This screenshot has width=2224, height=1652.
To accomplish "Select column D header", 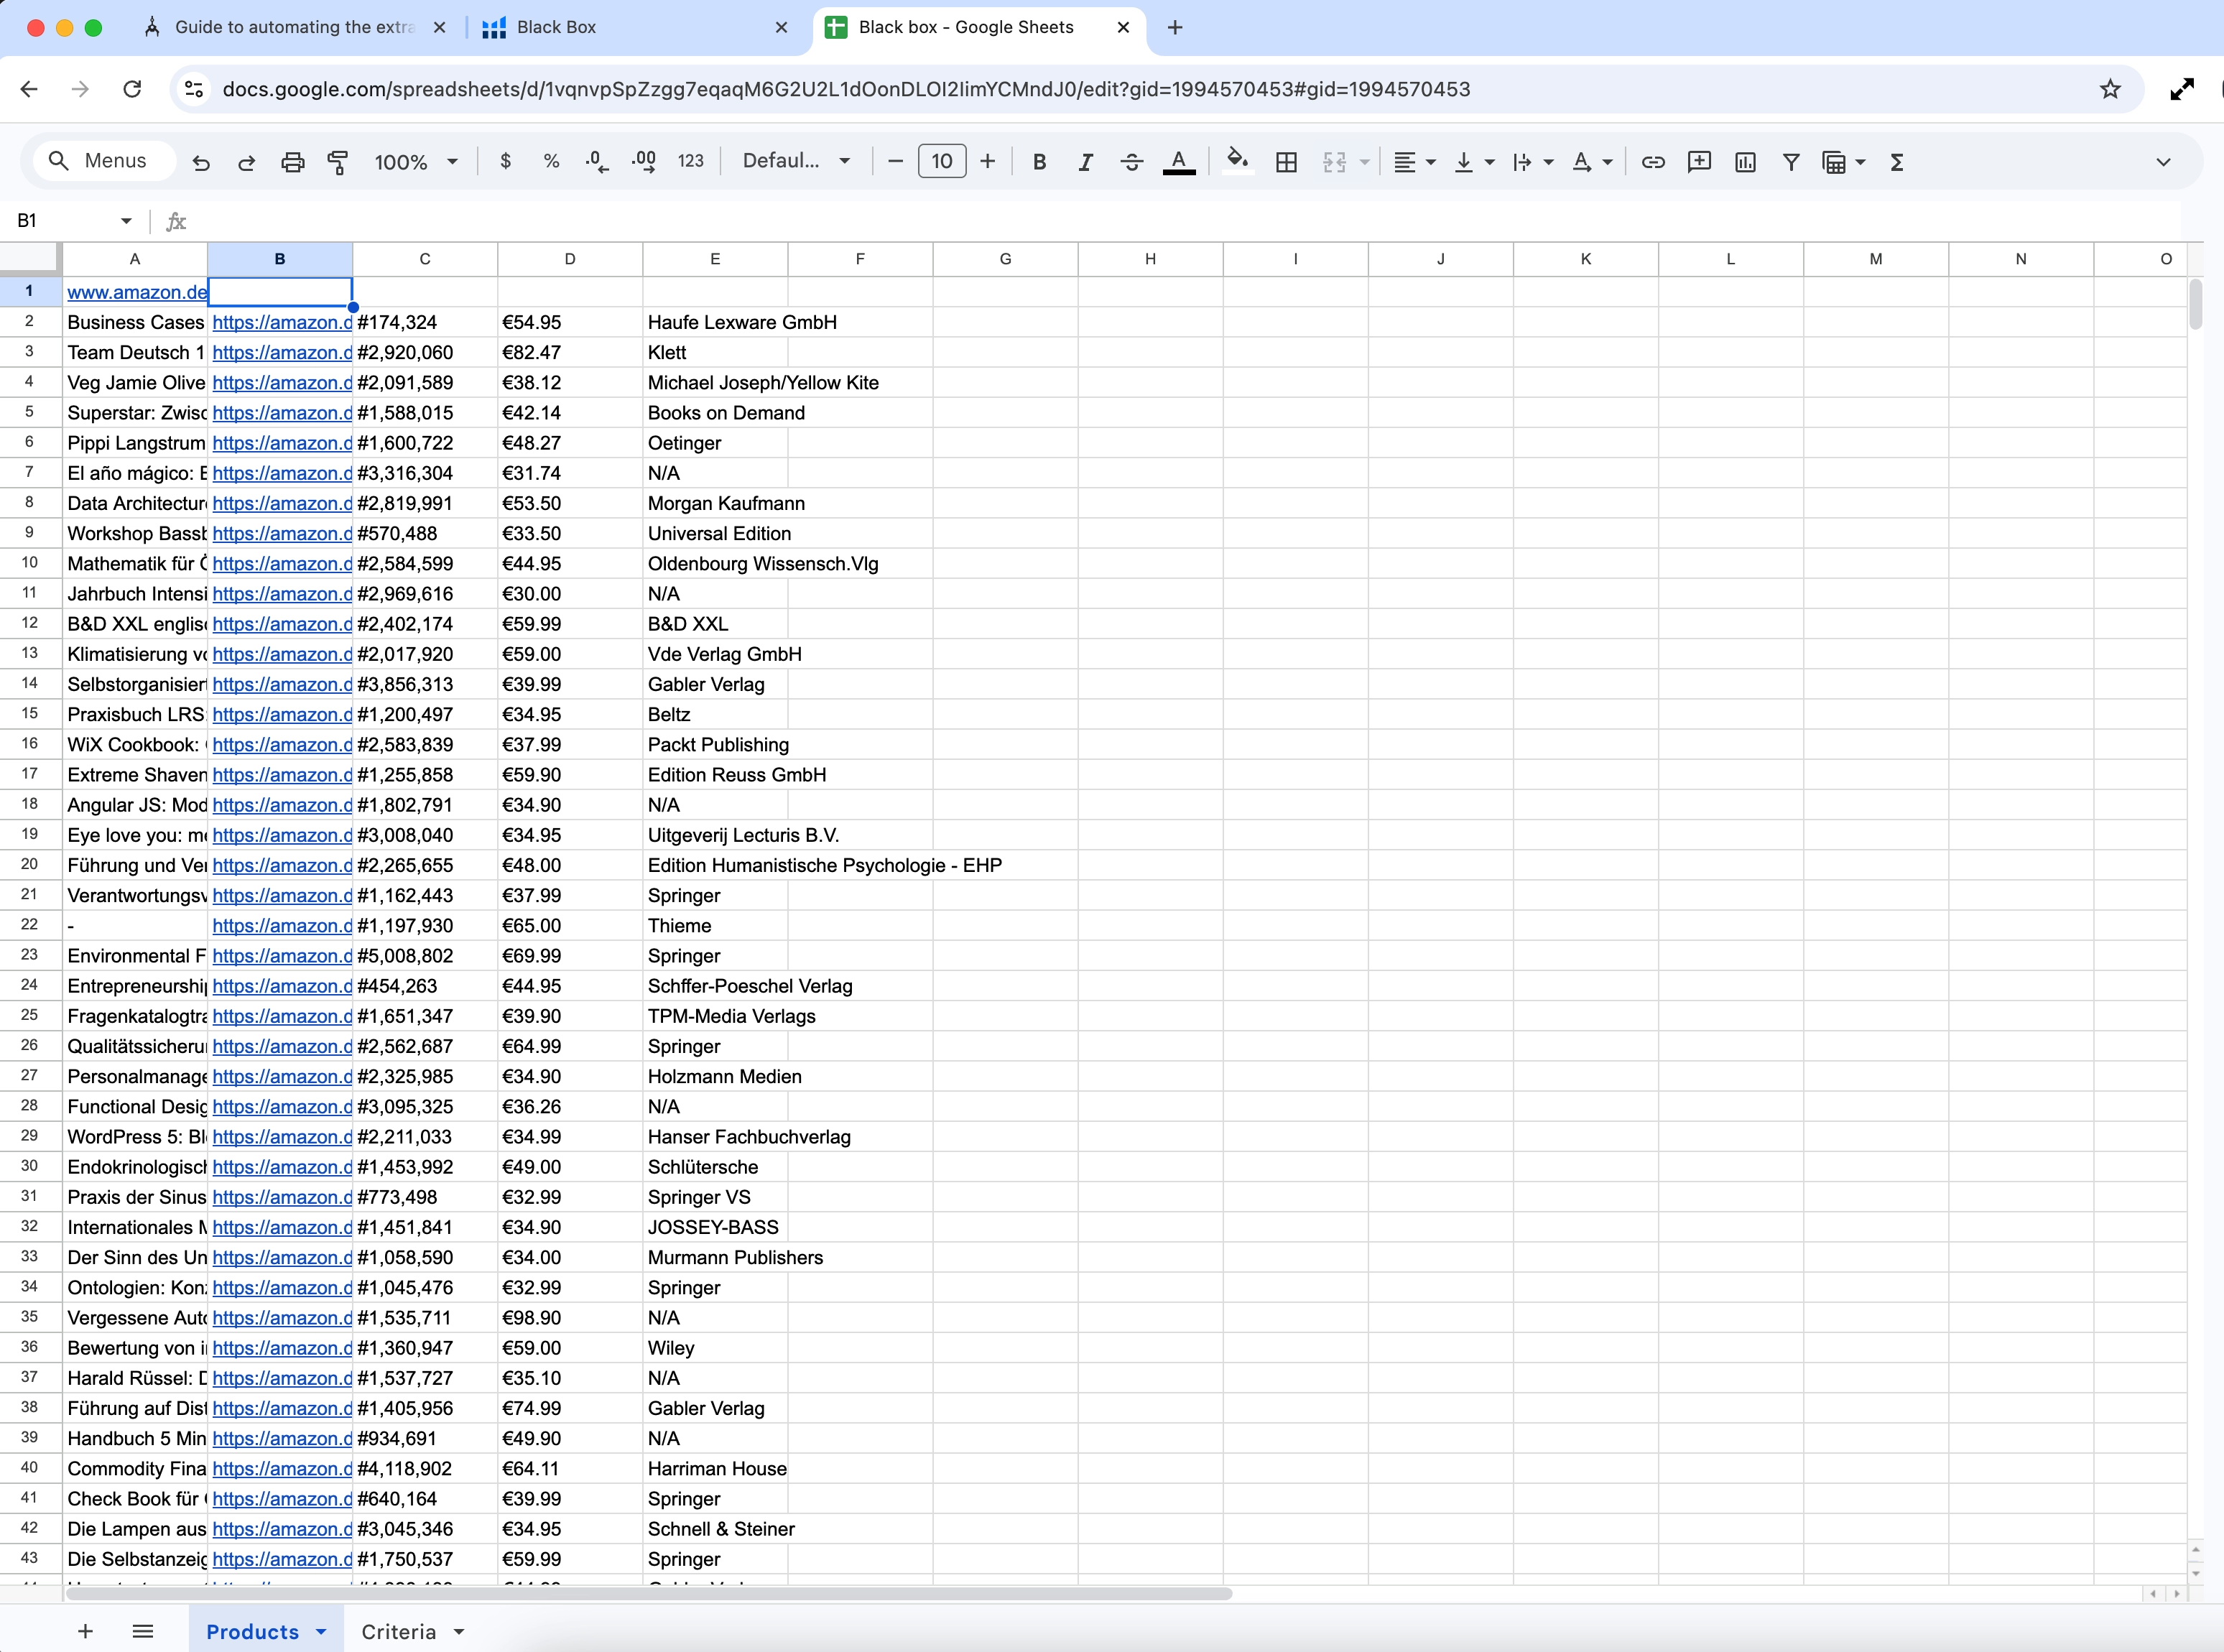I will click(570, 259).
